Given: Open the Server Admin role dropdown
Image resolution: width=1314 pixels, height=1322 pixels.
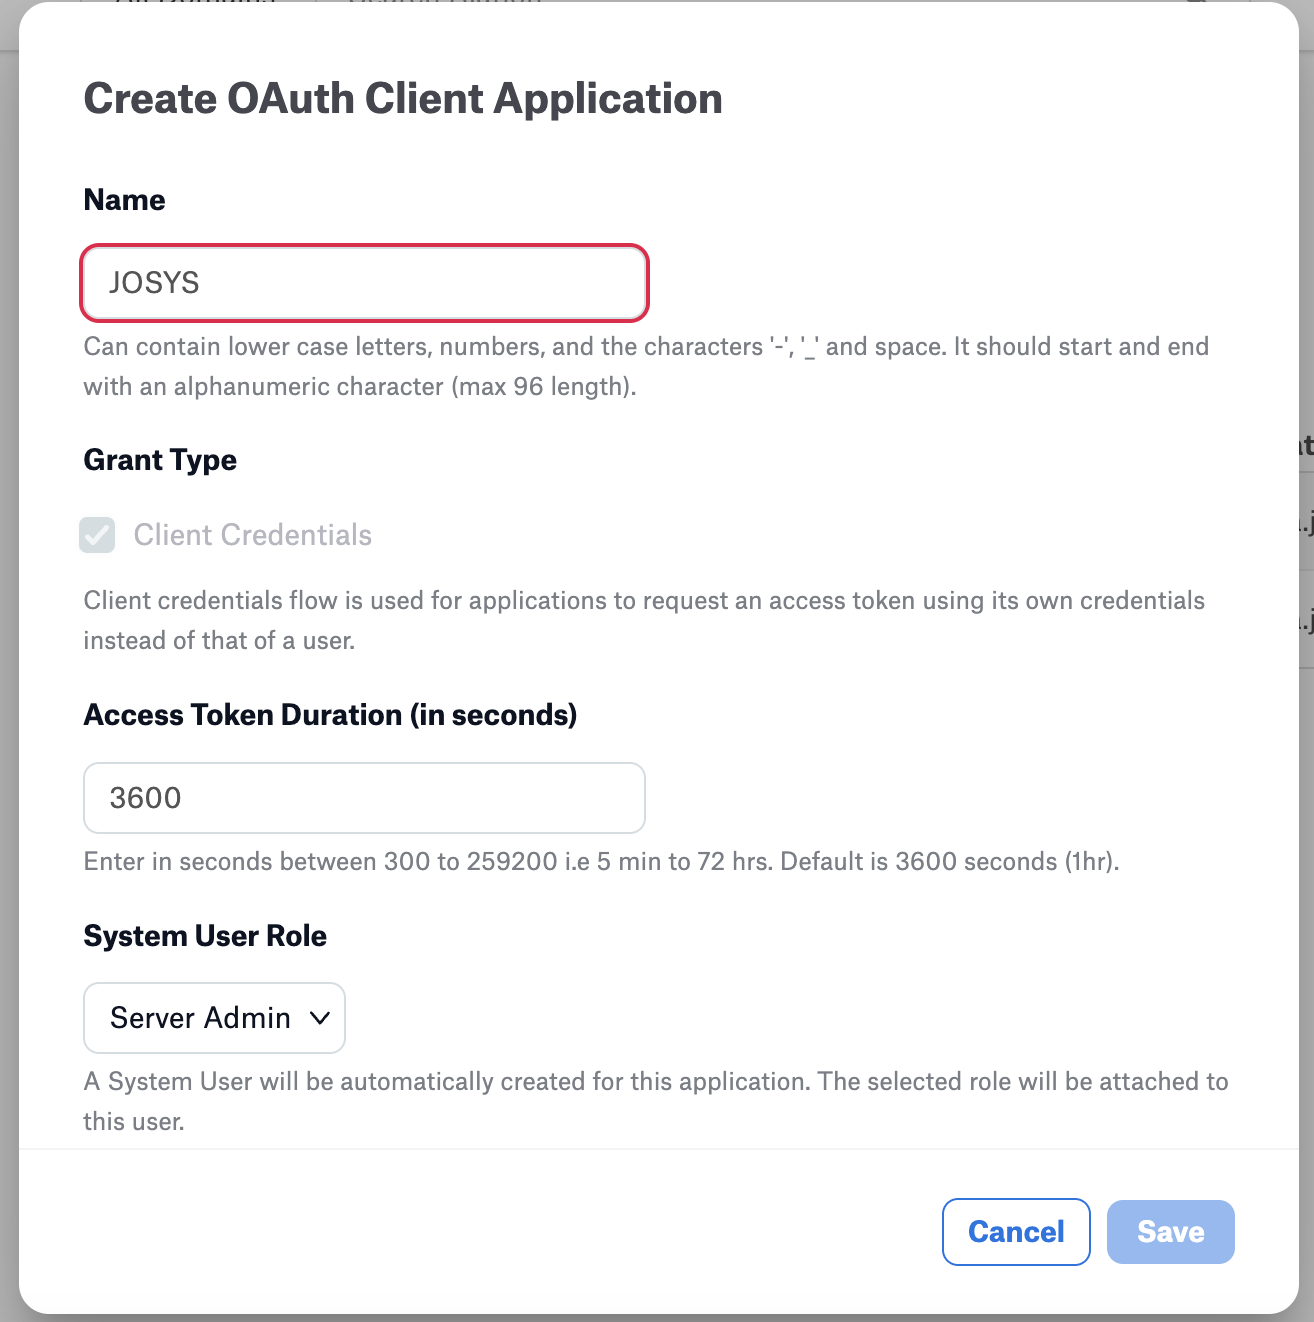Looking at the screenshot, I should [x=214, y=1018].
